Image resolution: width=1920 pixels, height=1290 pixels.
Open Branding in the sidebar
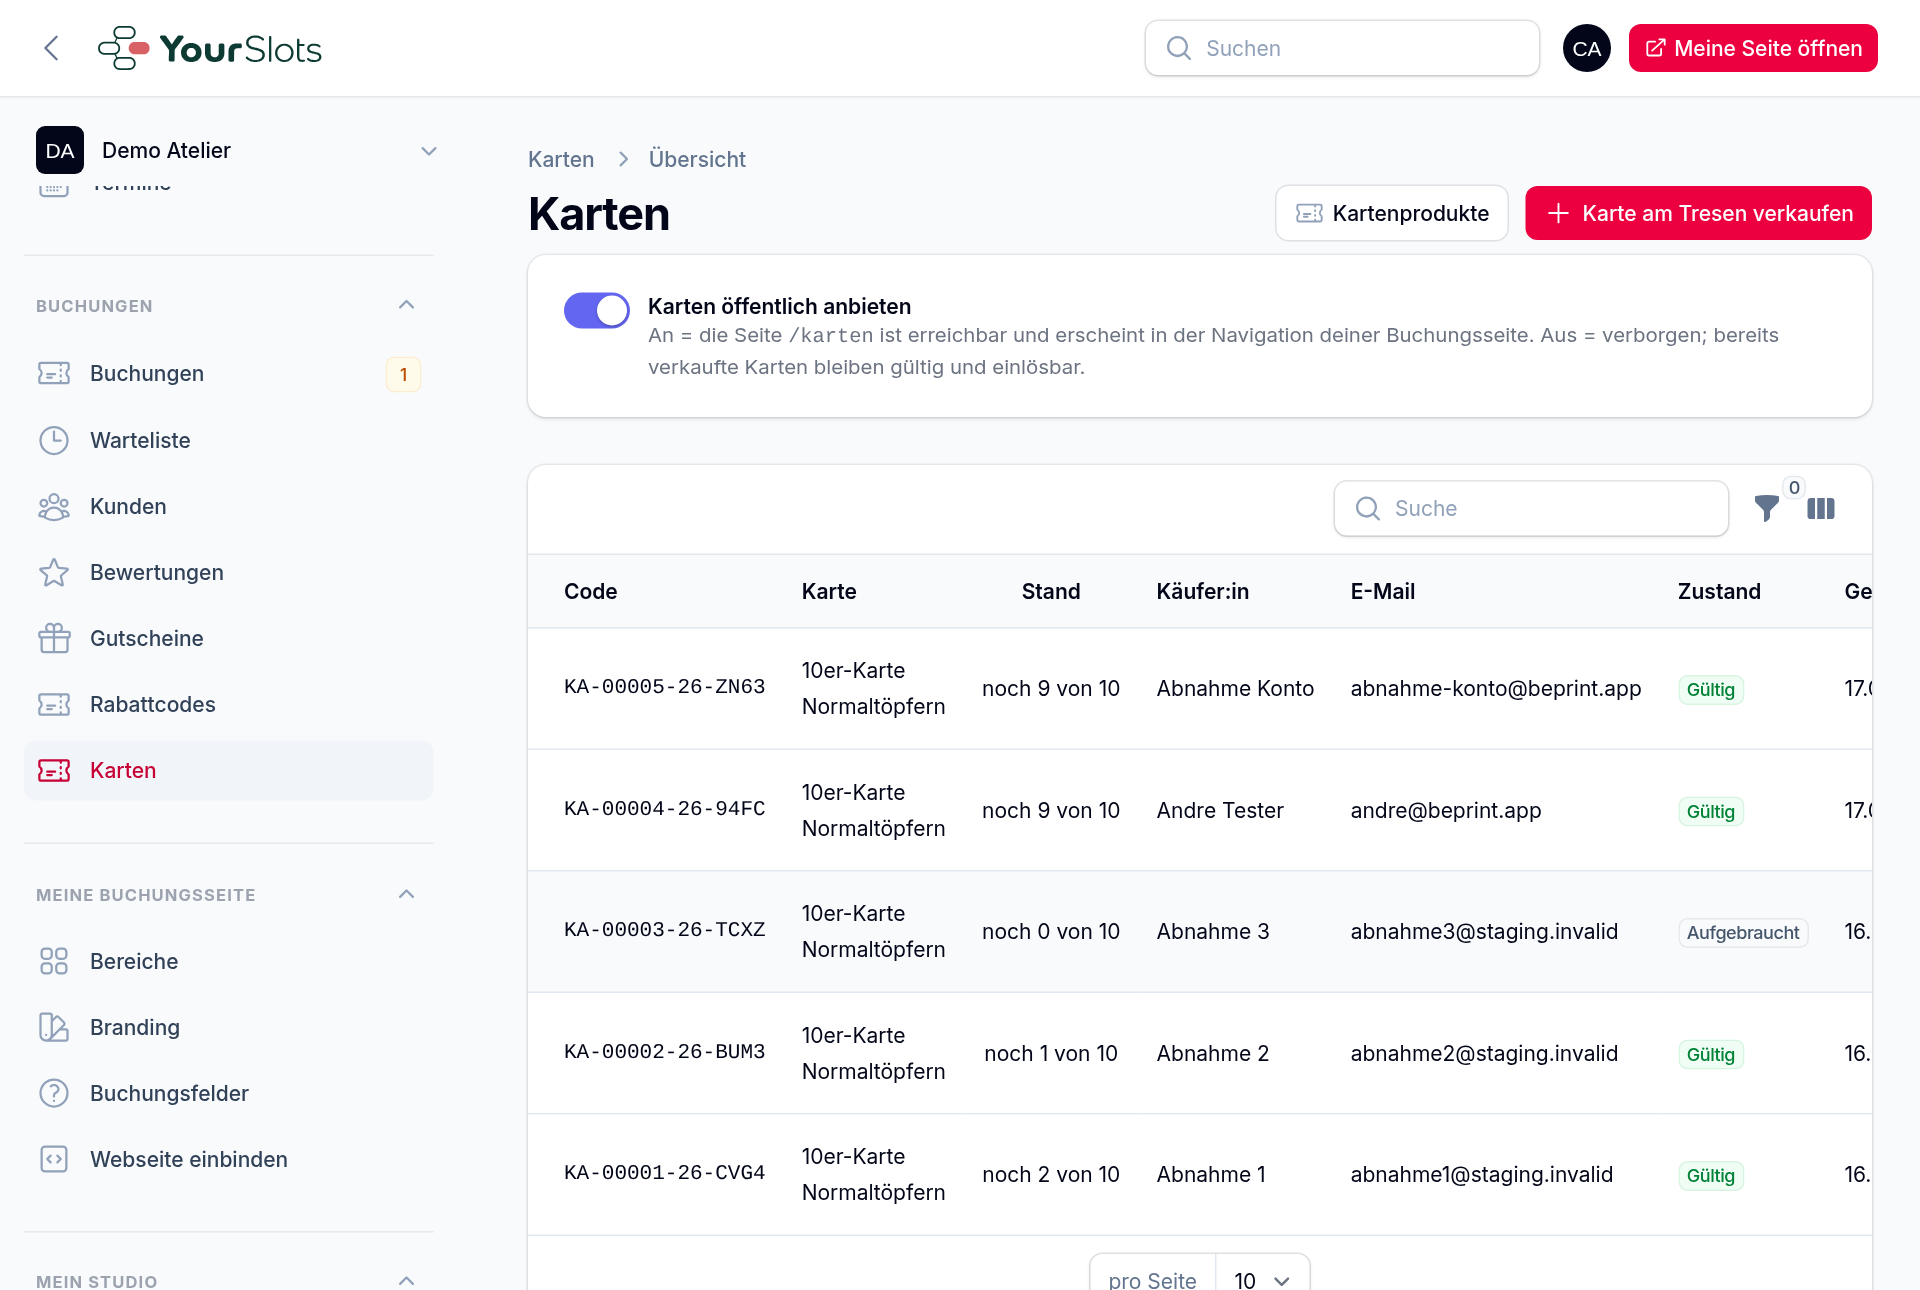[x=228, y=1027]
